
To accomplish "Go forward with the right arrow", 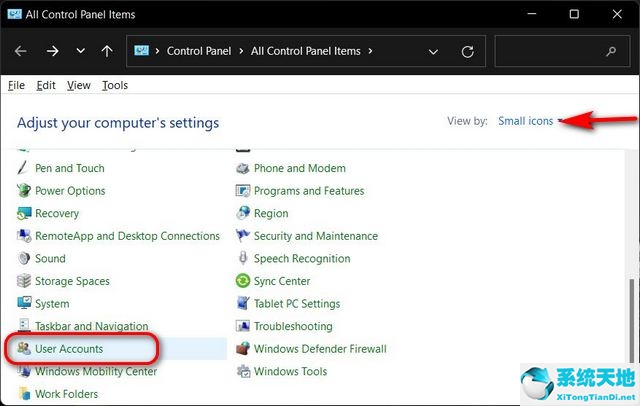I will 52,51.
